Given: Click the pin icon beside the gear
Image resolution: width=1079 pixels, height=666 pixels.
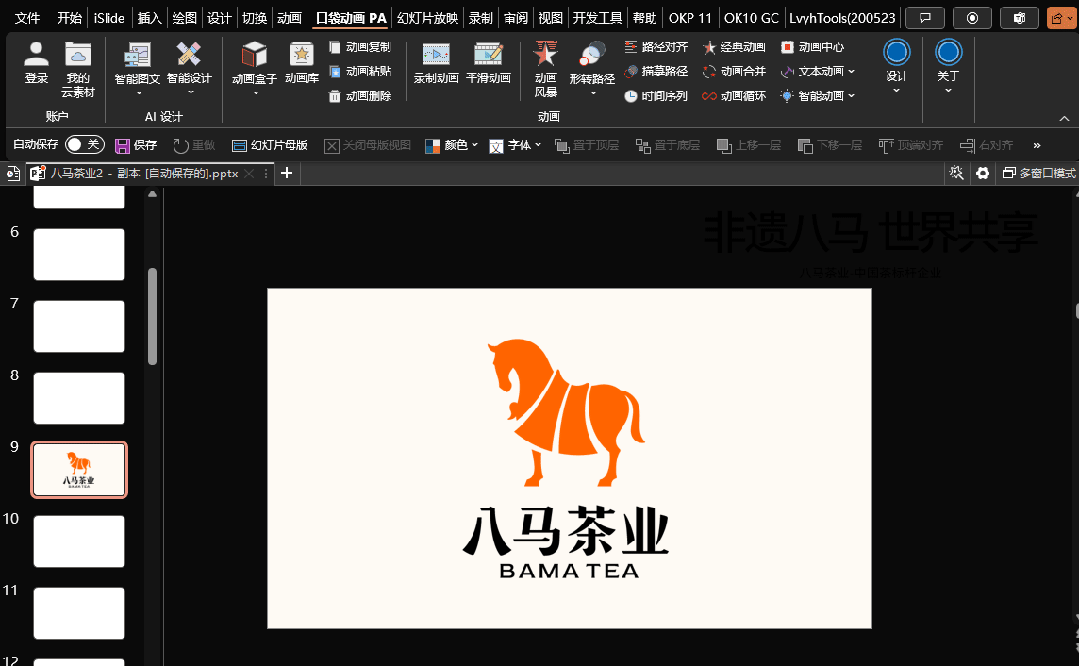Looking at the screenshot, I should pos(957,173).
